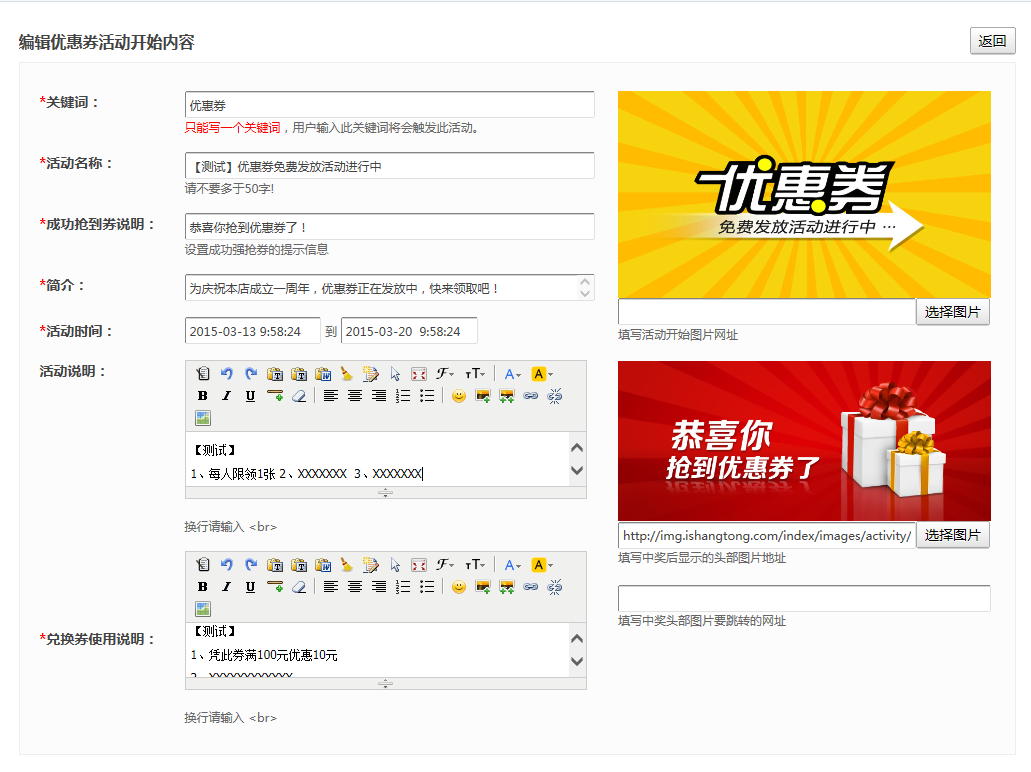Open the font family dropdown in 活动说明 editor

(x=446, y=374)
